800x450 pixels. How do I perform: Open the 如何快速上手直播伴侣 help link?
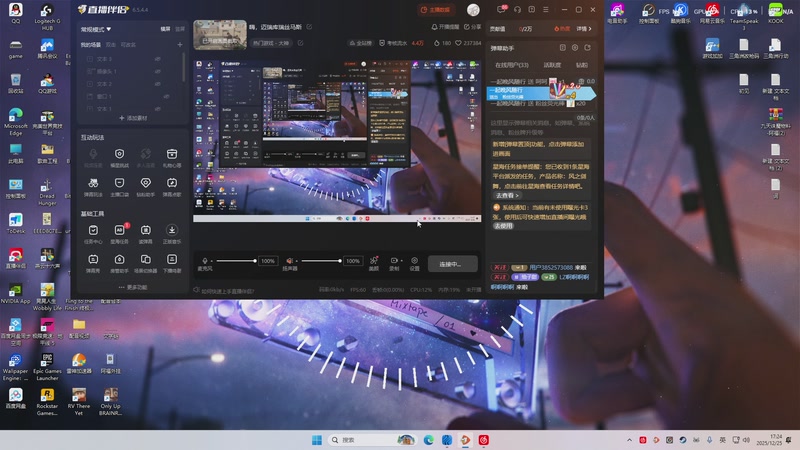[223, 291]
